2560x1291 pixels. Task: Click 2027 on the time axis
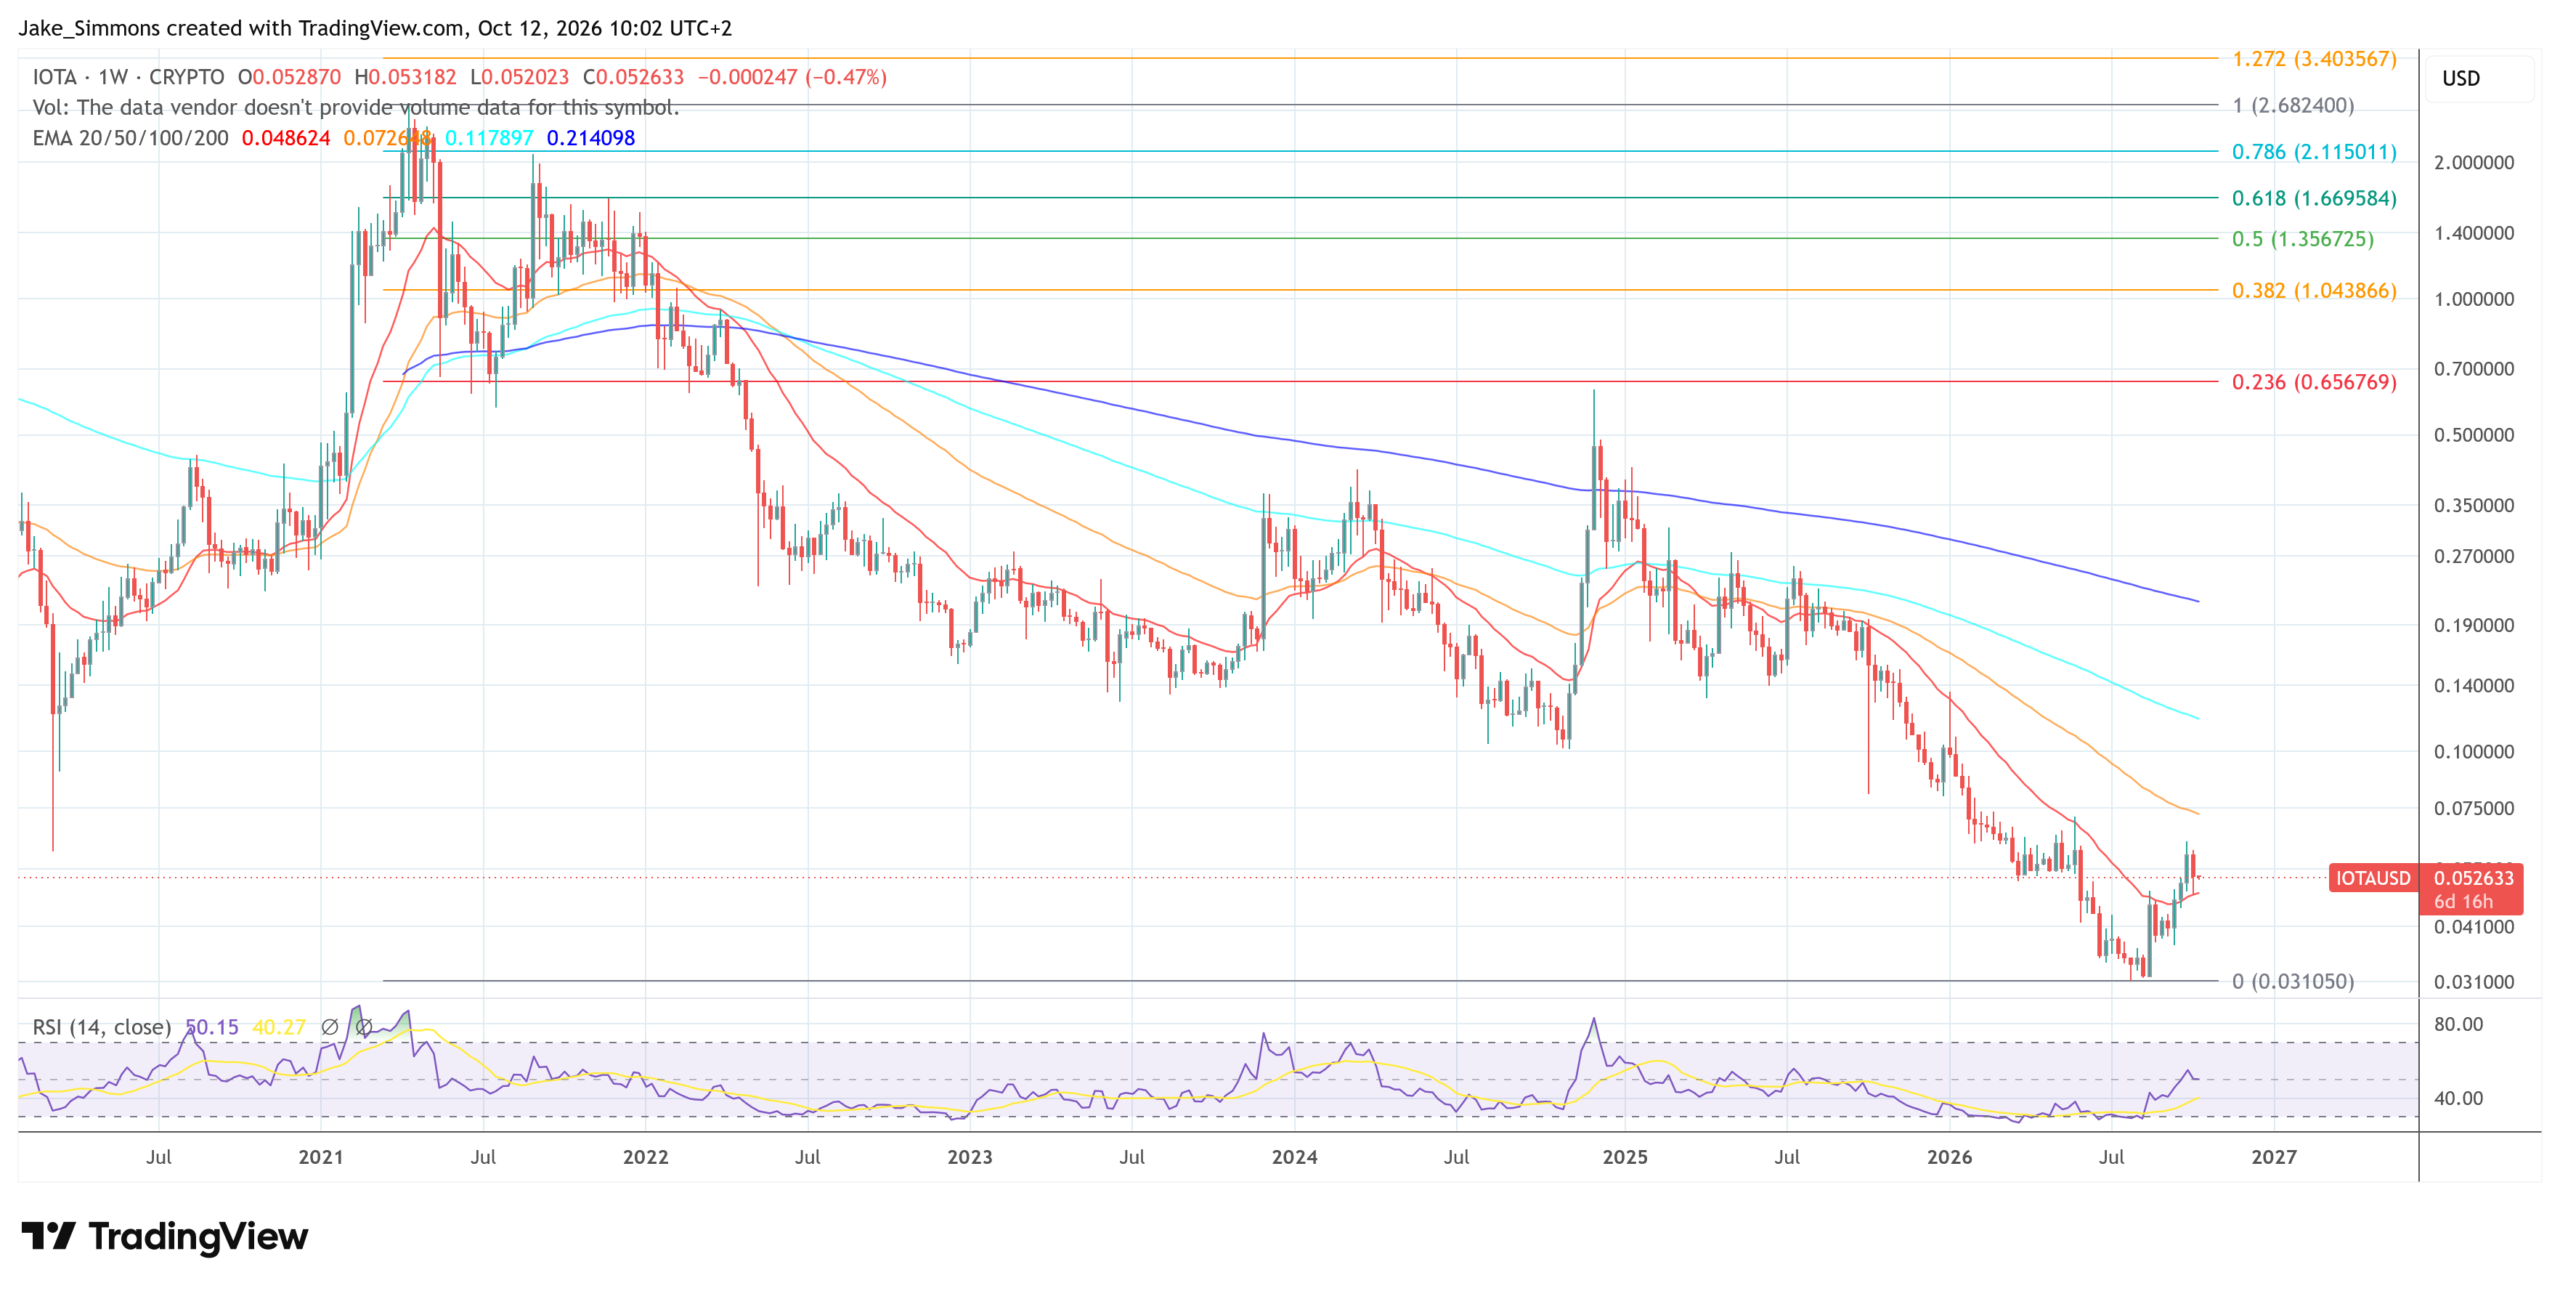tap(2273, 1157)
